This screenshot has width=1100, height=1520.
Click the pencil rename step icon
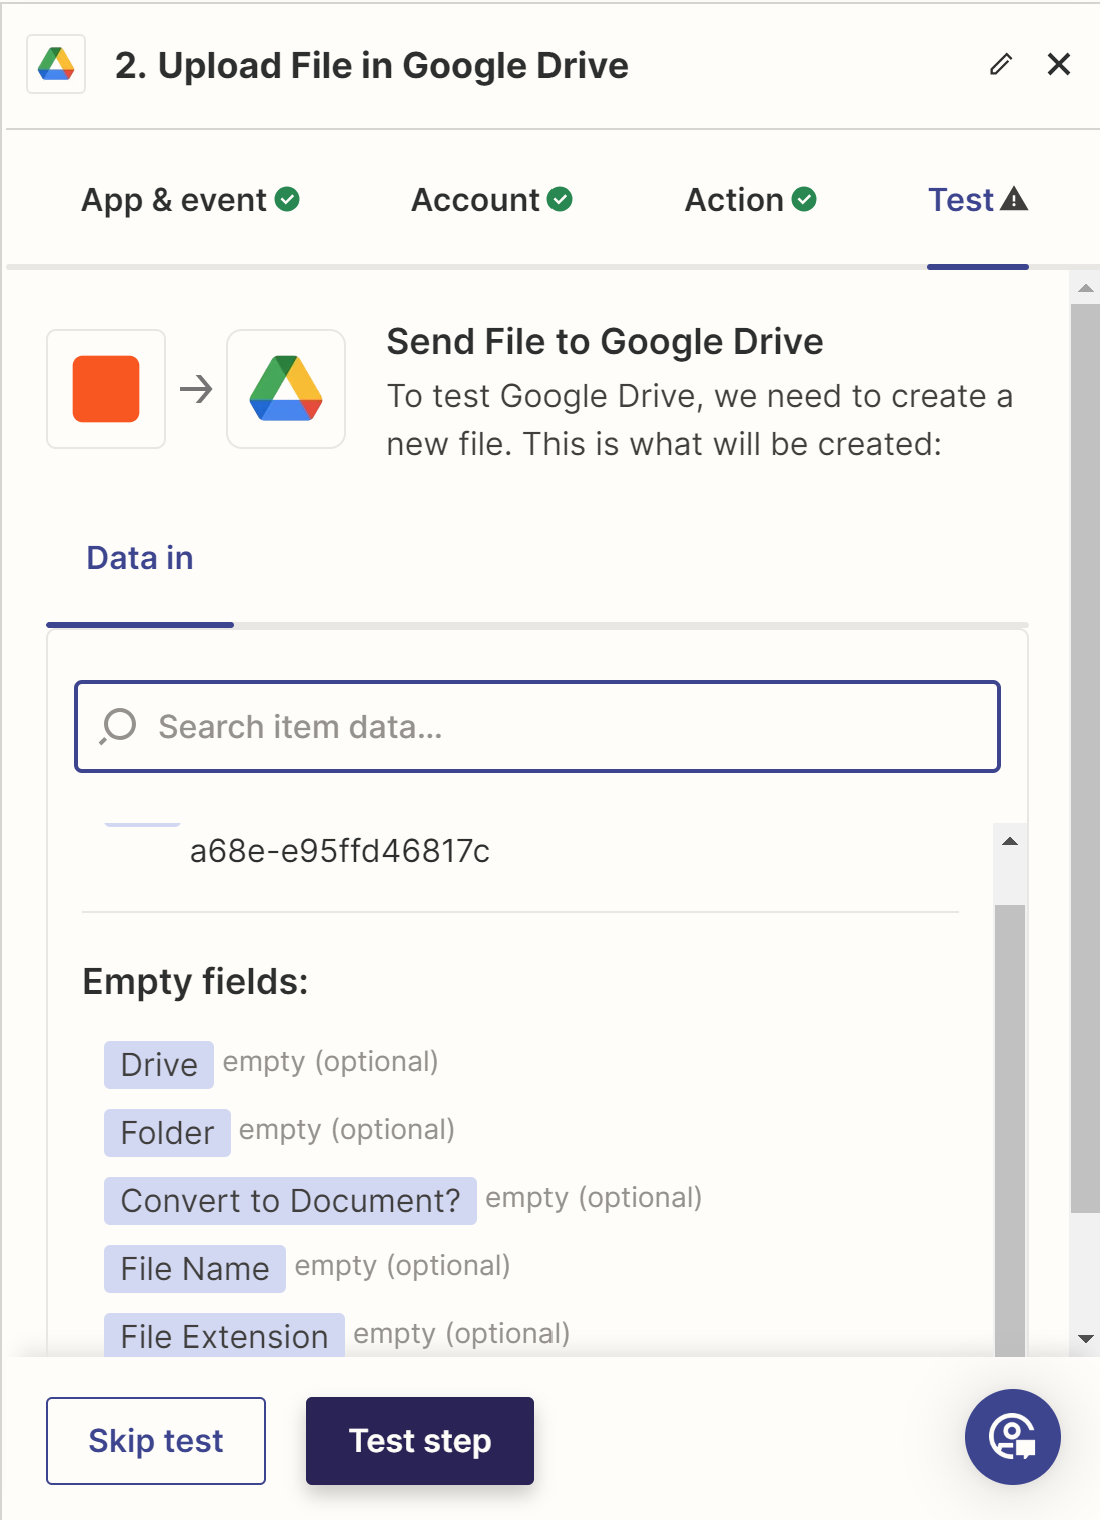pos(1001,65)
